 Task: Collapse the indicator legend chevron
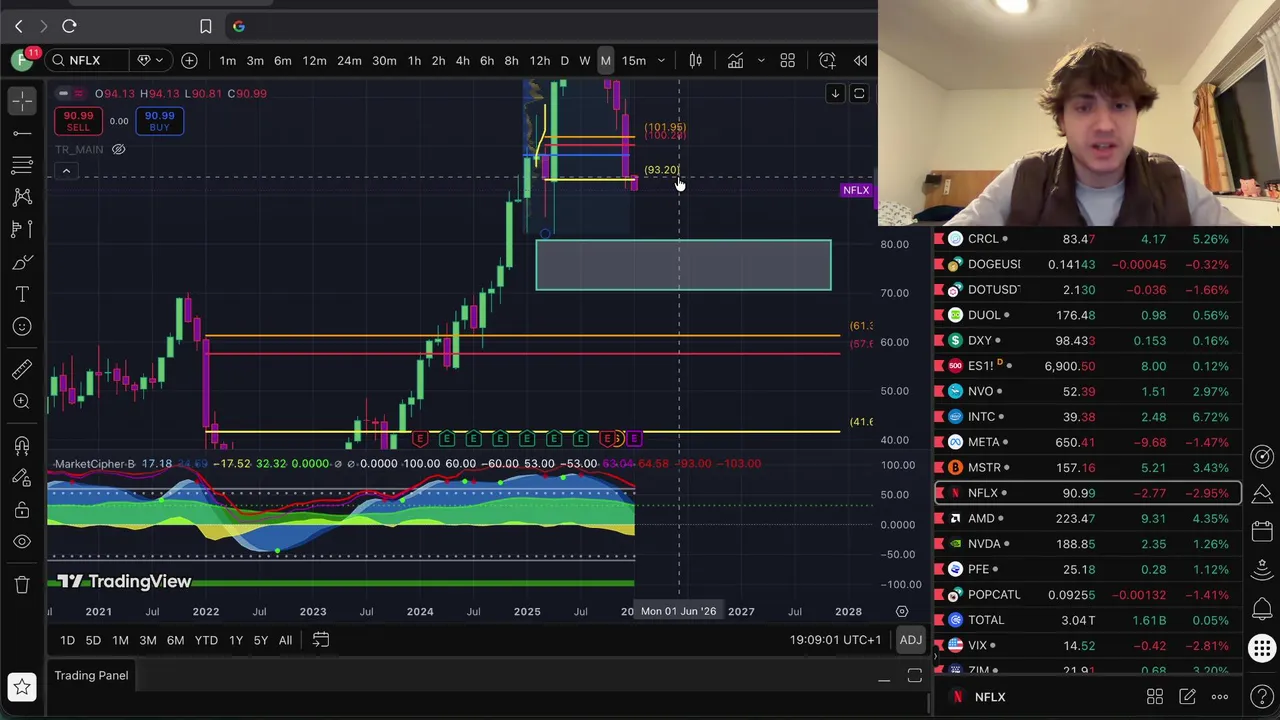point(66,172)
